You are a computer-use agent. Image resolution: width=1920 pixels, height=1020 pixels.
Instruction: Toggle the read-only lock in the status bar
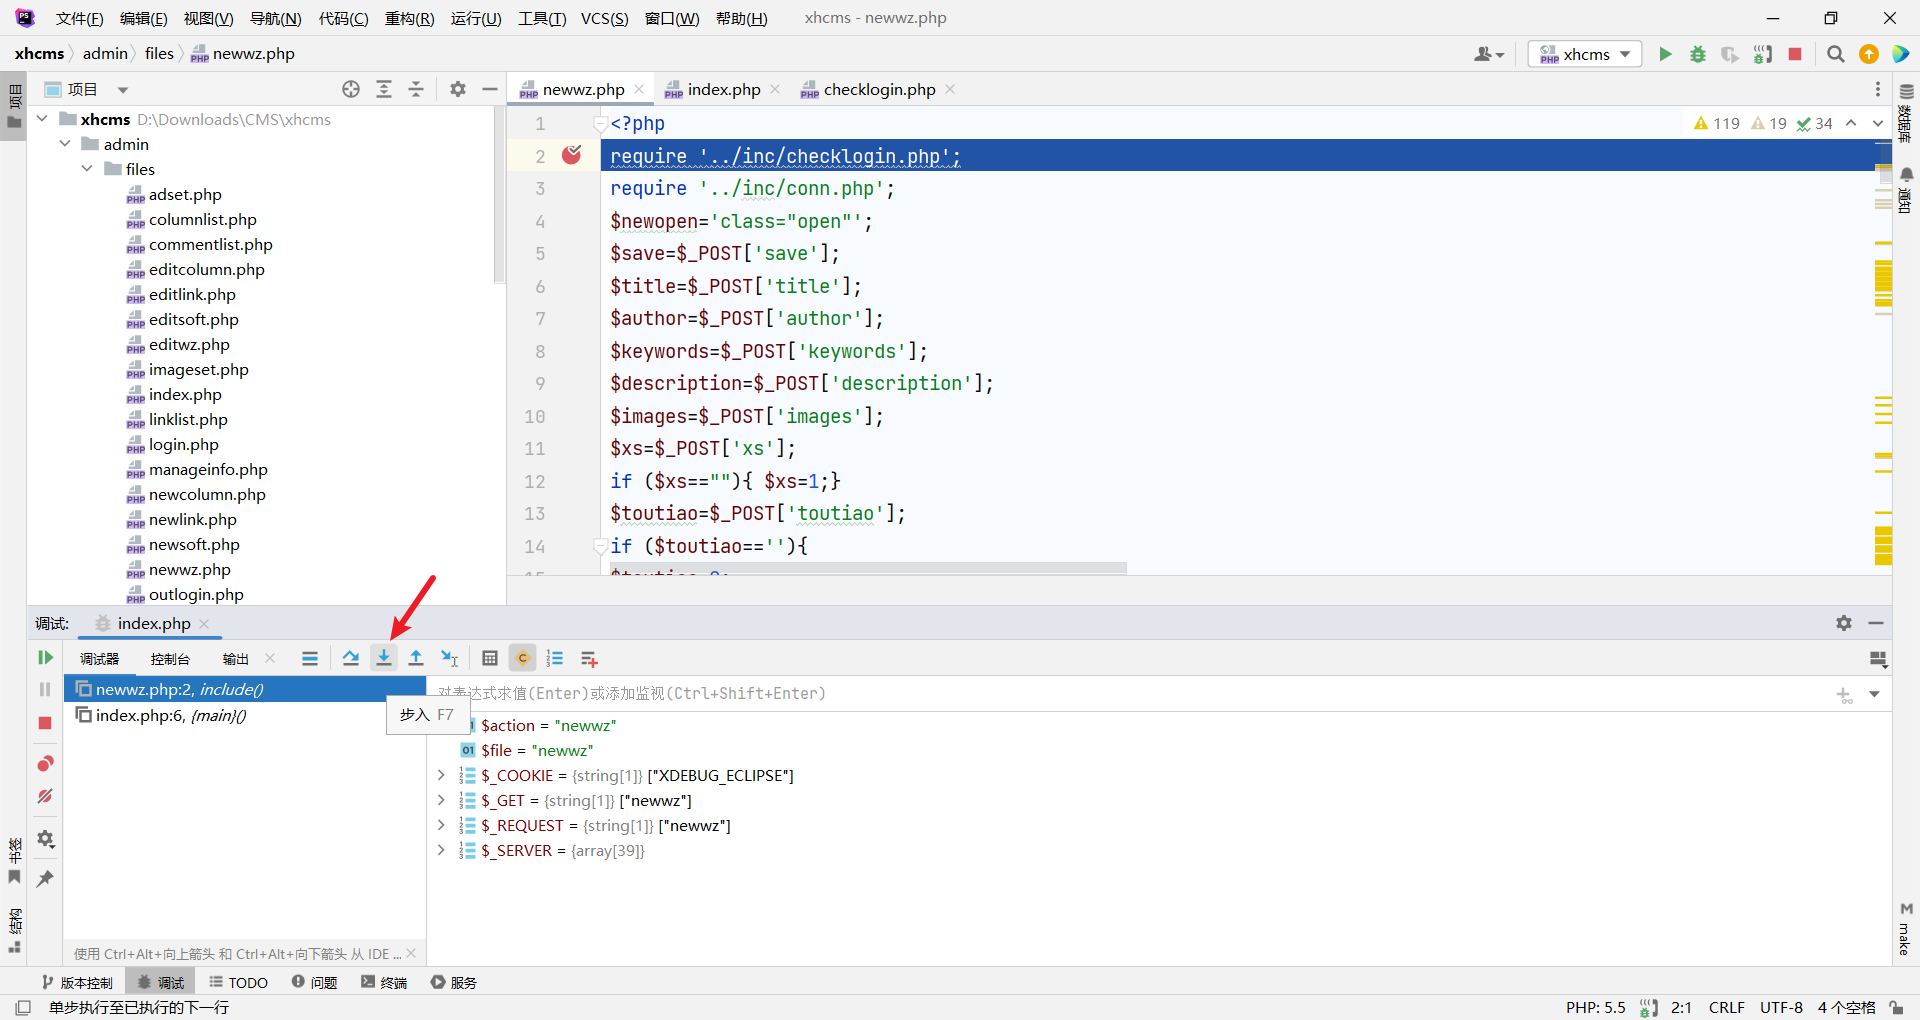coord(1896,1008)
